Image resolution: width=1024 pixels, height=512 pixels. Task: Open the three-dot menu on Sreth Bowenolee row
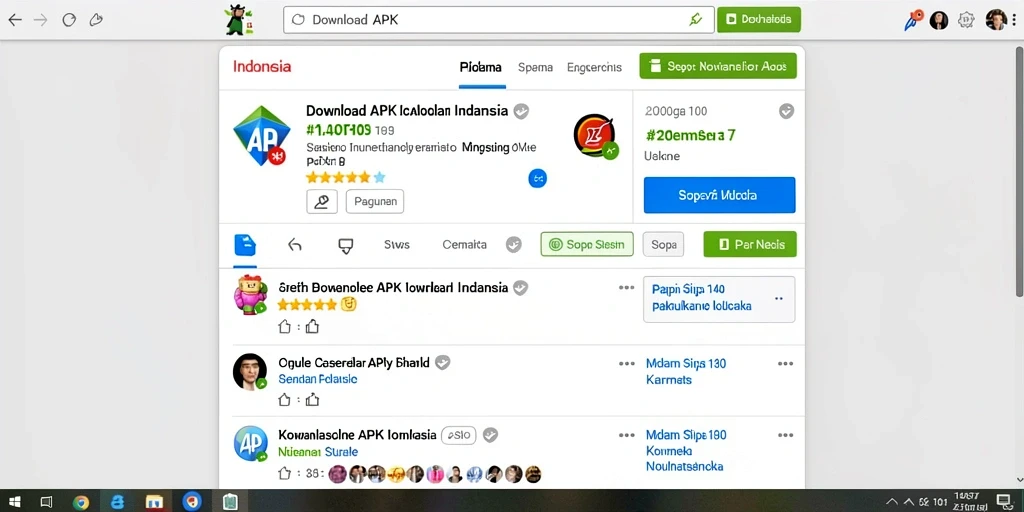pyautogui.click(x=626, y=287)
